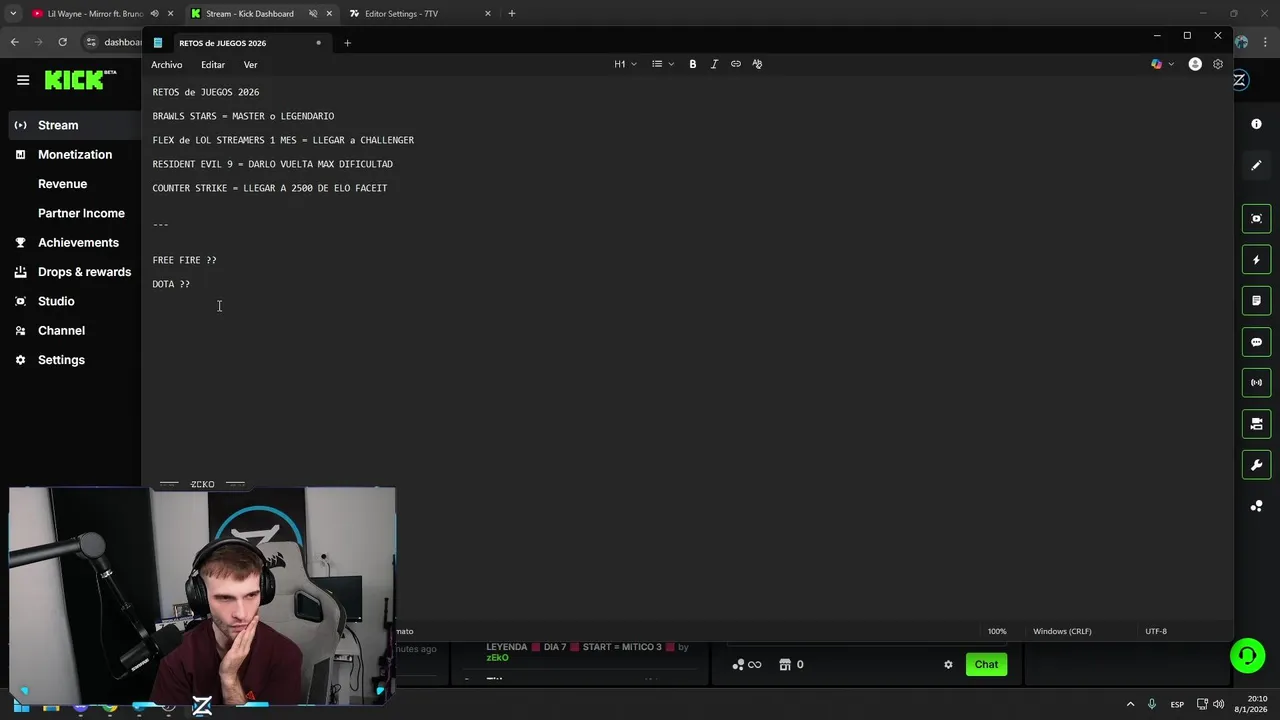Open the Editar menu

213,65
